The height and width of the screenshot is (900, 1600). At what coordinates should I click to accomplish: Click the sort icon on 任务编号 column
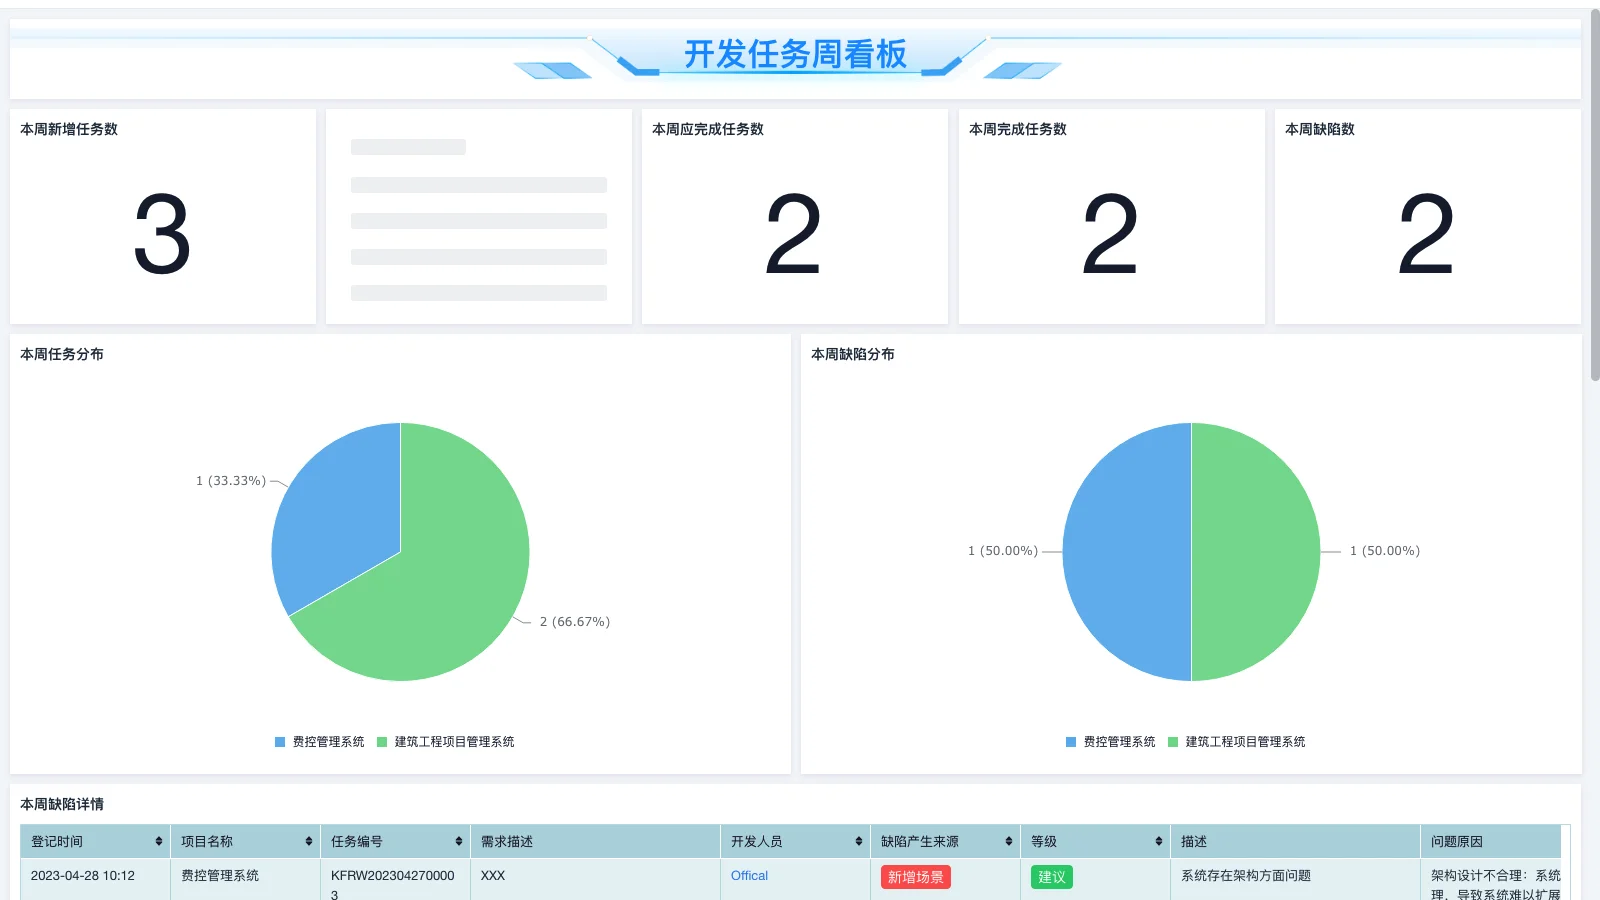coord(458,841)
